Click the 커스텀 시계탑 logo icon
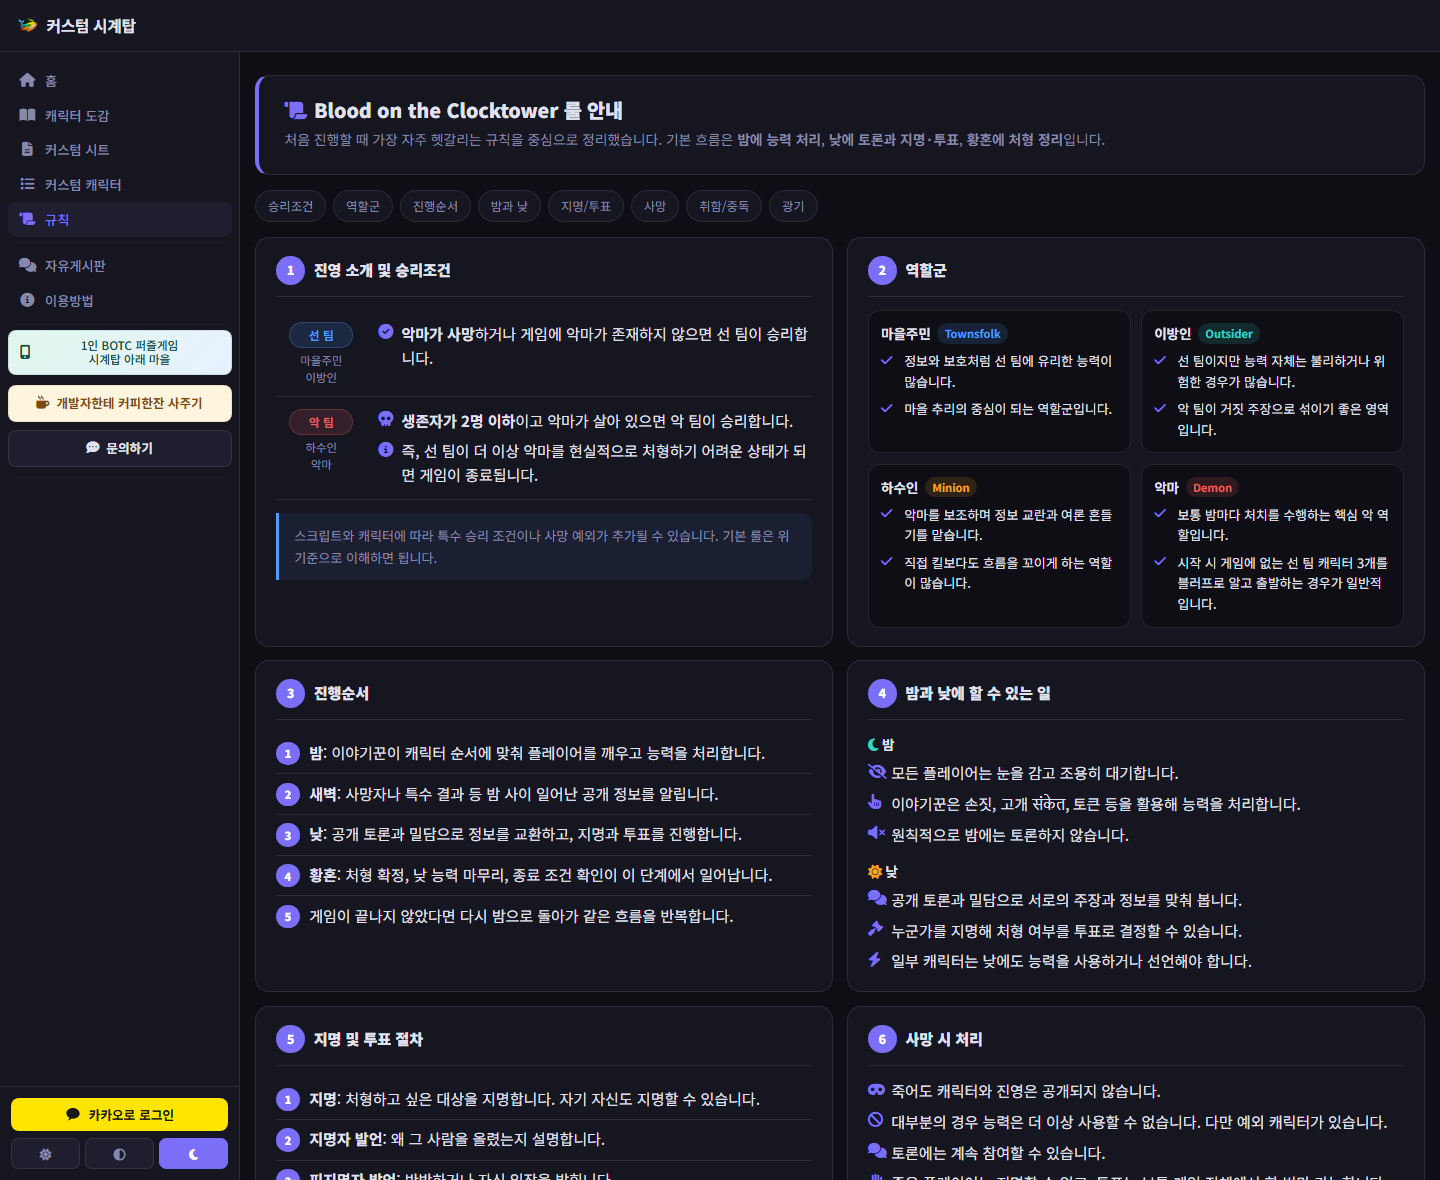This screenshot has height=1180, width=1440. (x=27, y=25)
